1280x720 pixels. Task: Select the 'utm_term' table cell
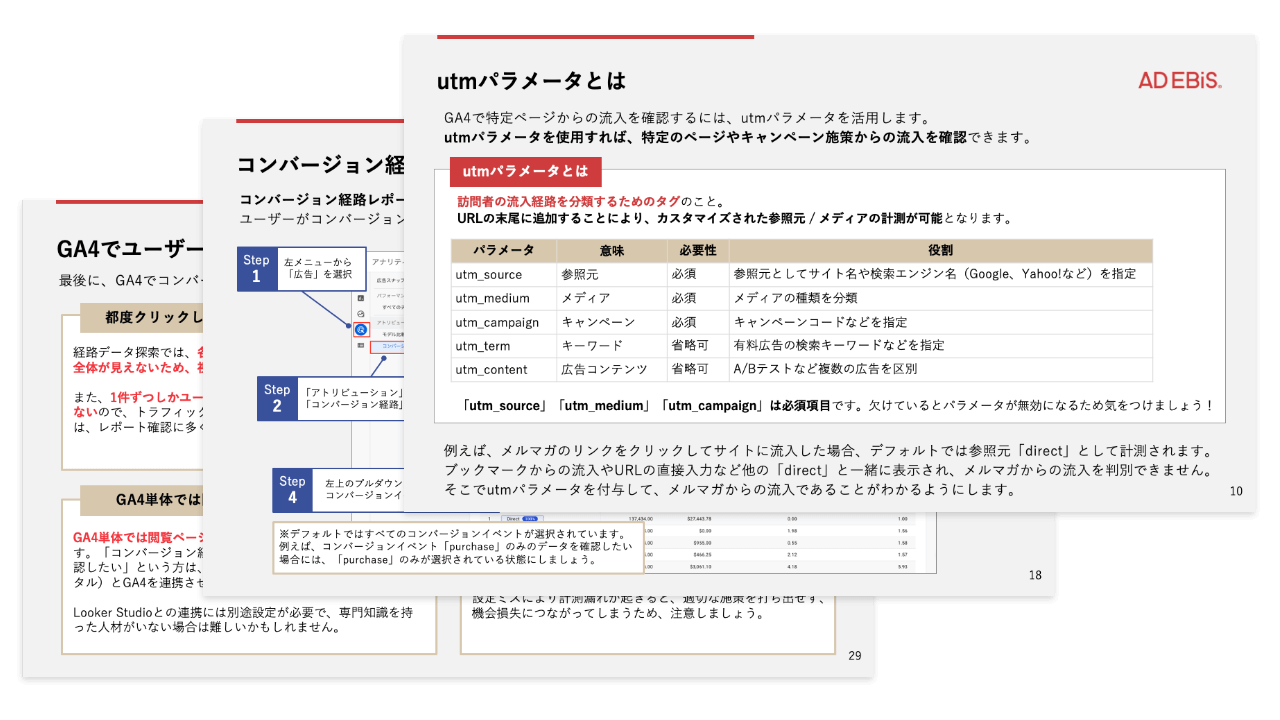tap(503, 346)
